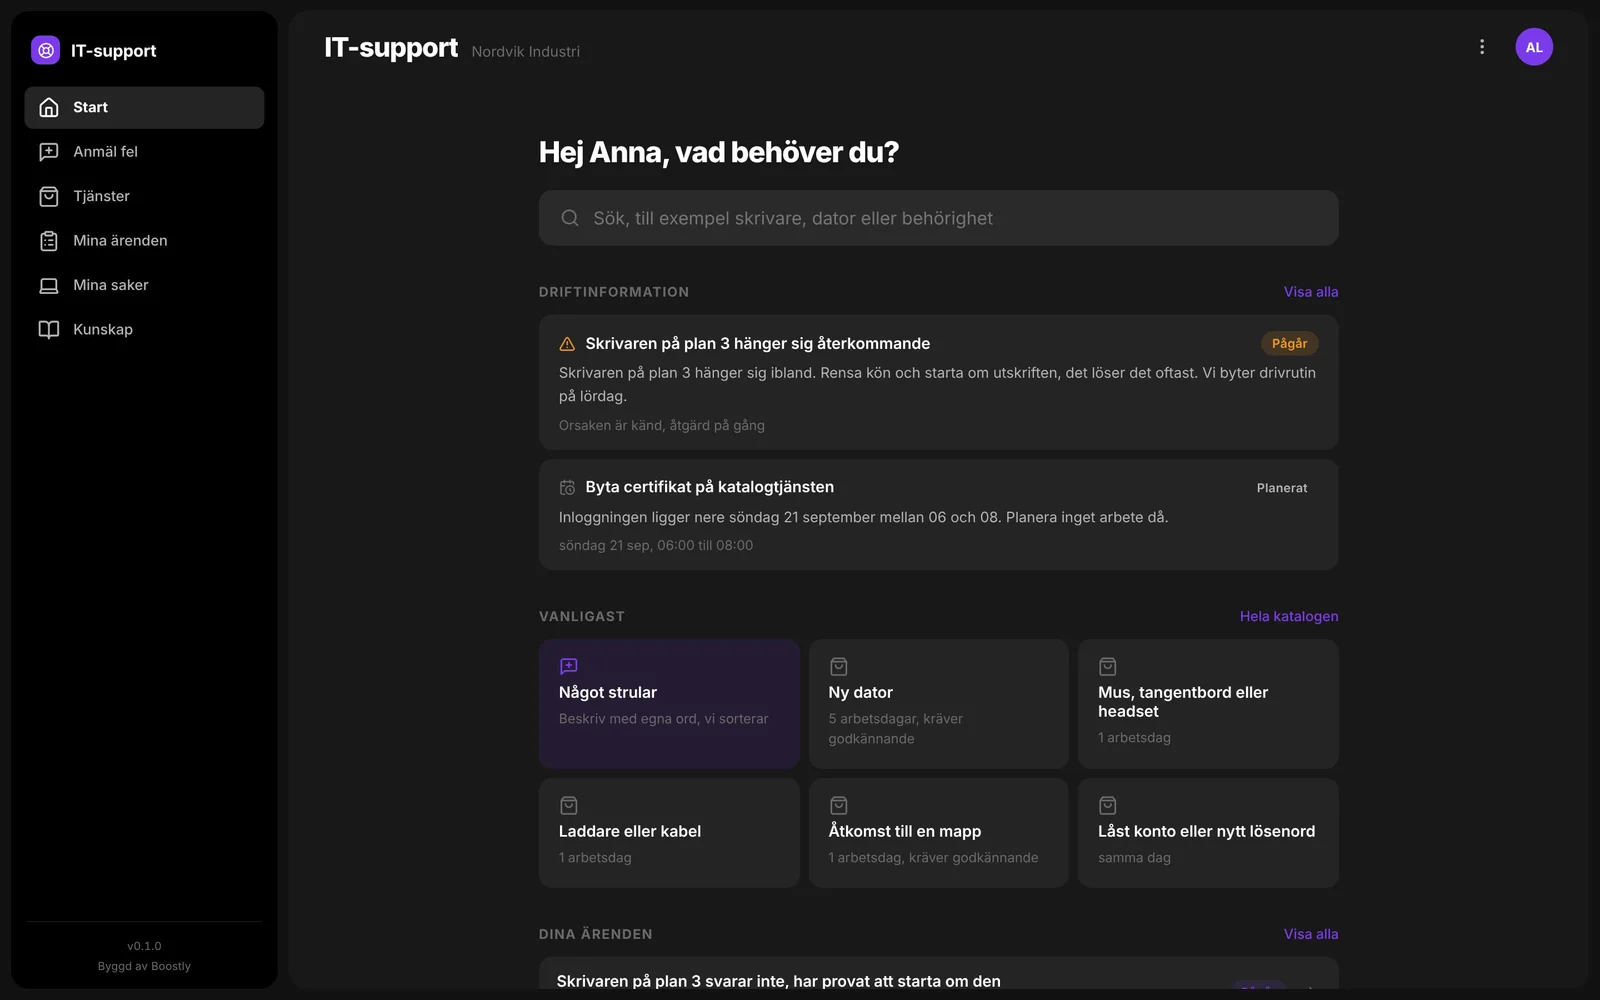This screenshot has height=1000, width=1600.
Task: Click the calendar icon on certificate notice
Action: [567, 488]
